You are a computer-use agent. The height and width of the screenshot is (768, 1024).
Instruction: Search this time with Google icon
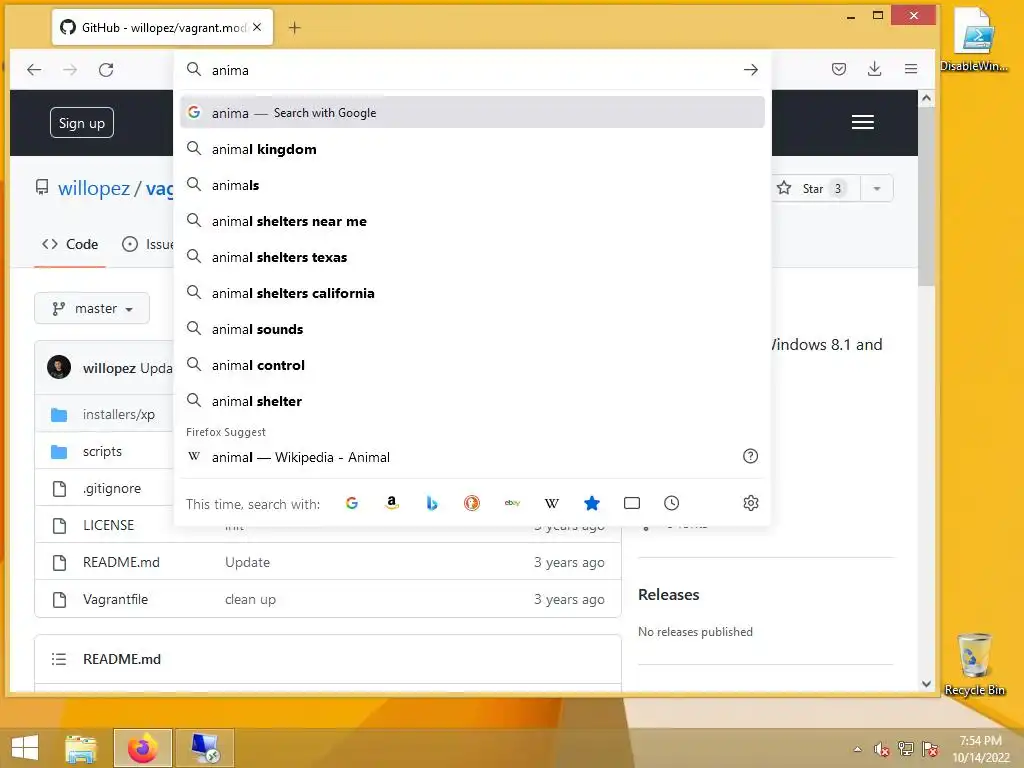pyautogui.click(x=351, y=503)
